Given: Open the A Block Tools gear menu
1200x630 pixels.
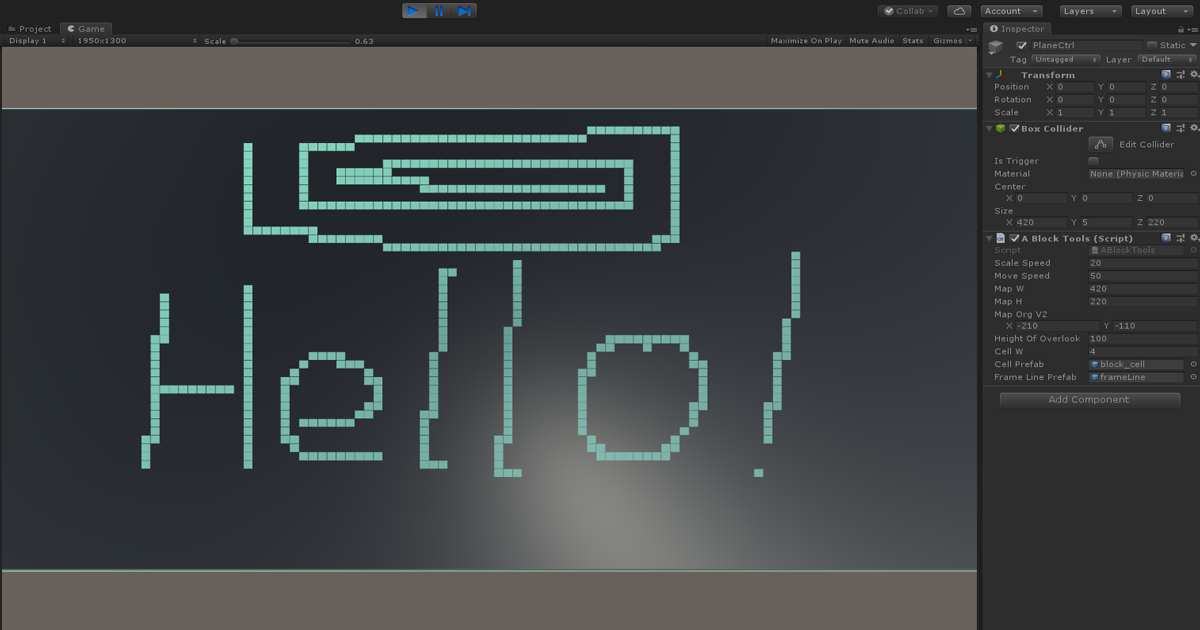Looking at the screenshot, I should (x=1193, y=238).
